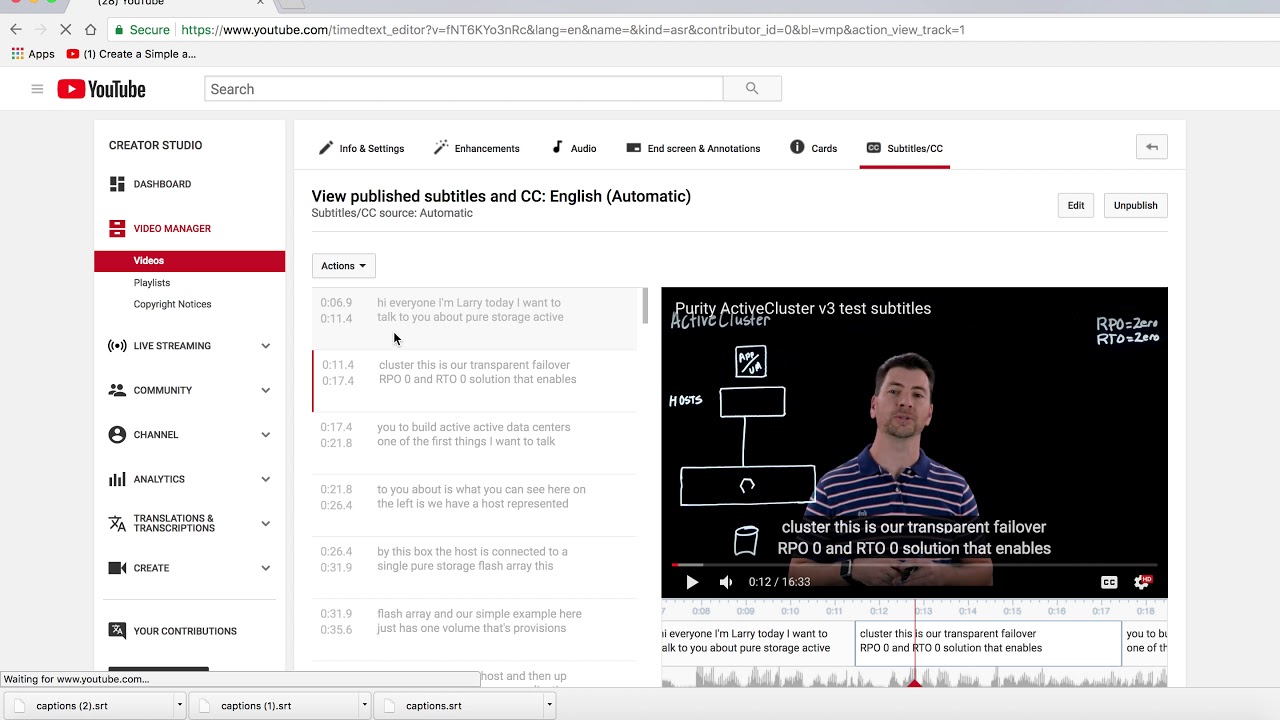This screenshot has width=1280, height=720.
Task: Click the music note Audio icon
Action: tap(557, 147)
